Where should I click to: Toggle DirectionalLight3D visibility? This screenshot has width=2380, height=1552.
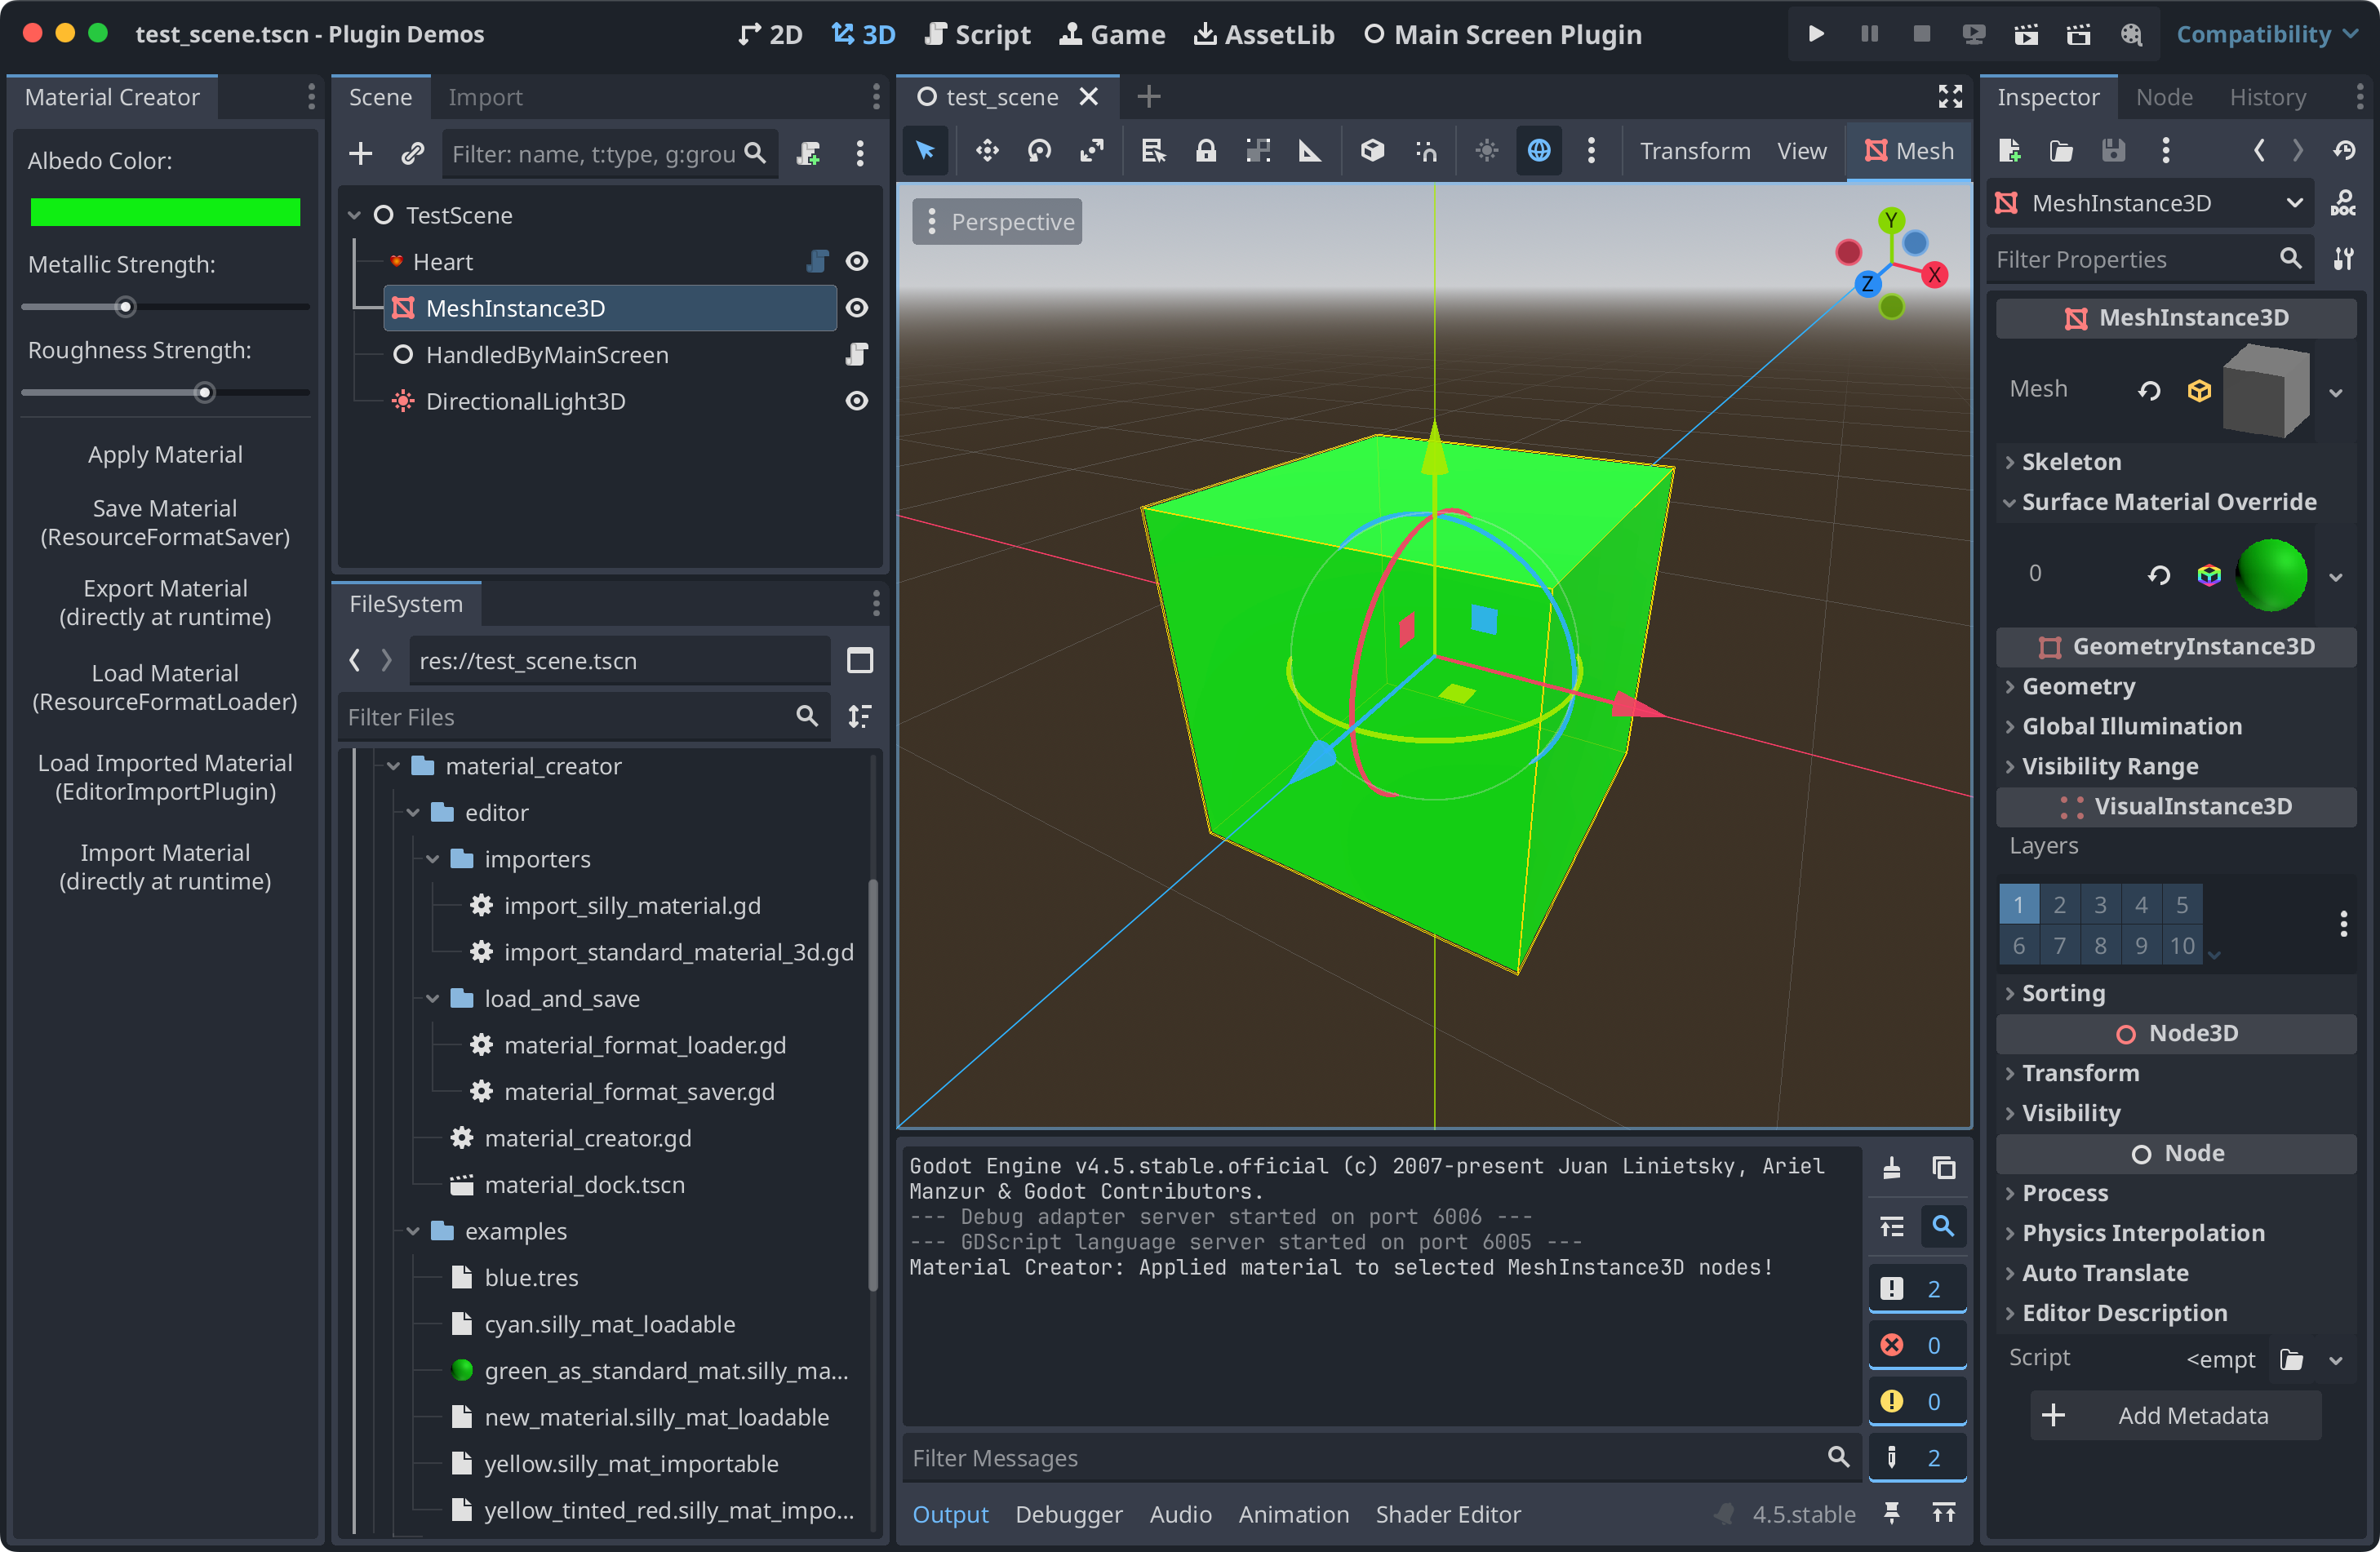(x=857, y=401)
